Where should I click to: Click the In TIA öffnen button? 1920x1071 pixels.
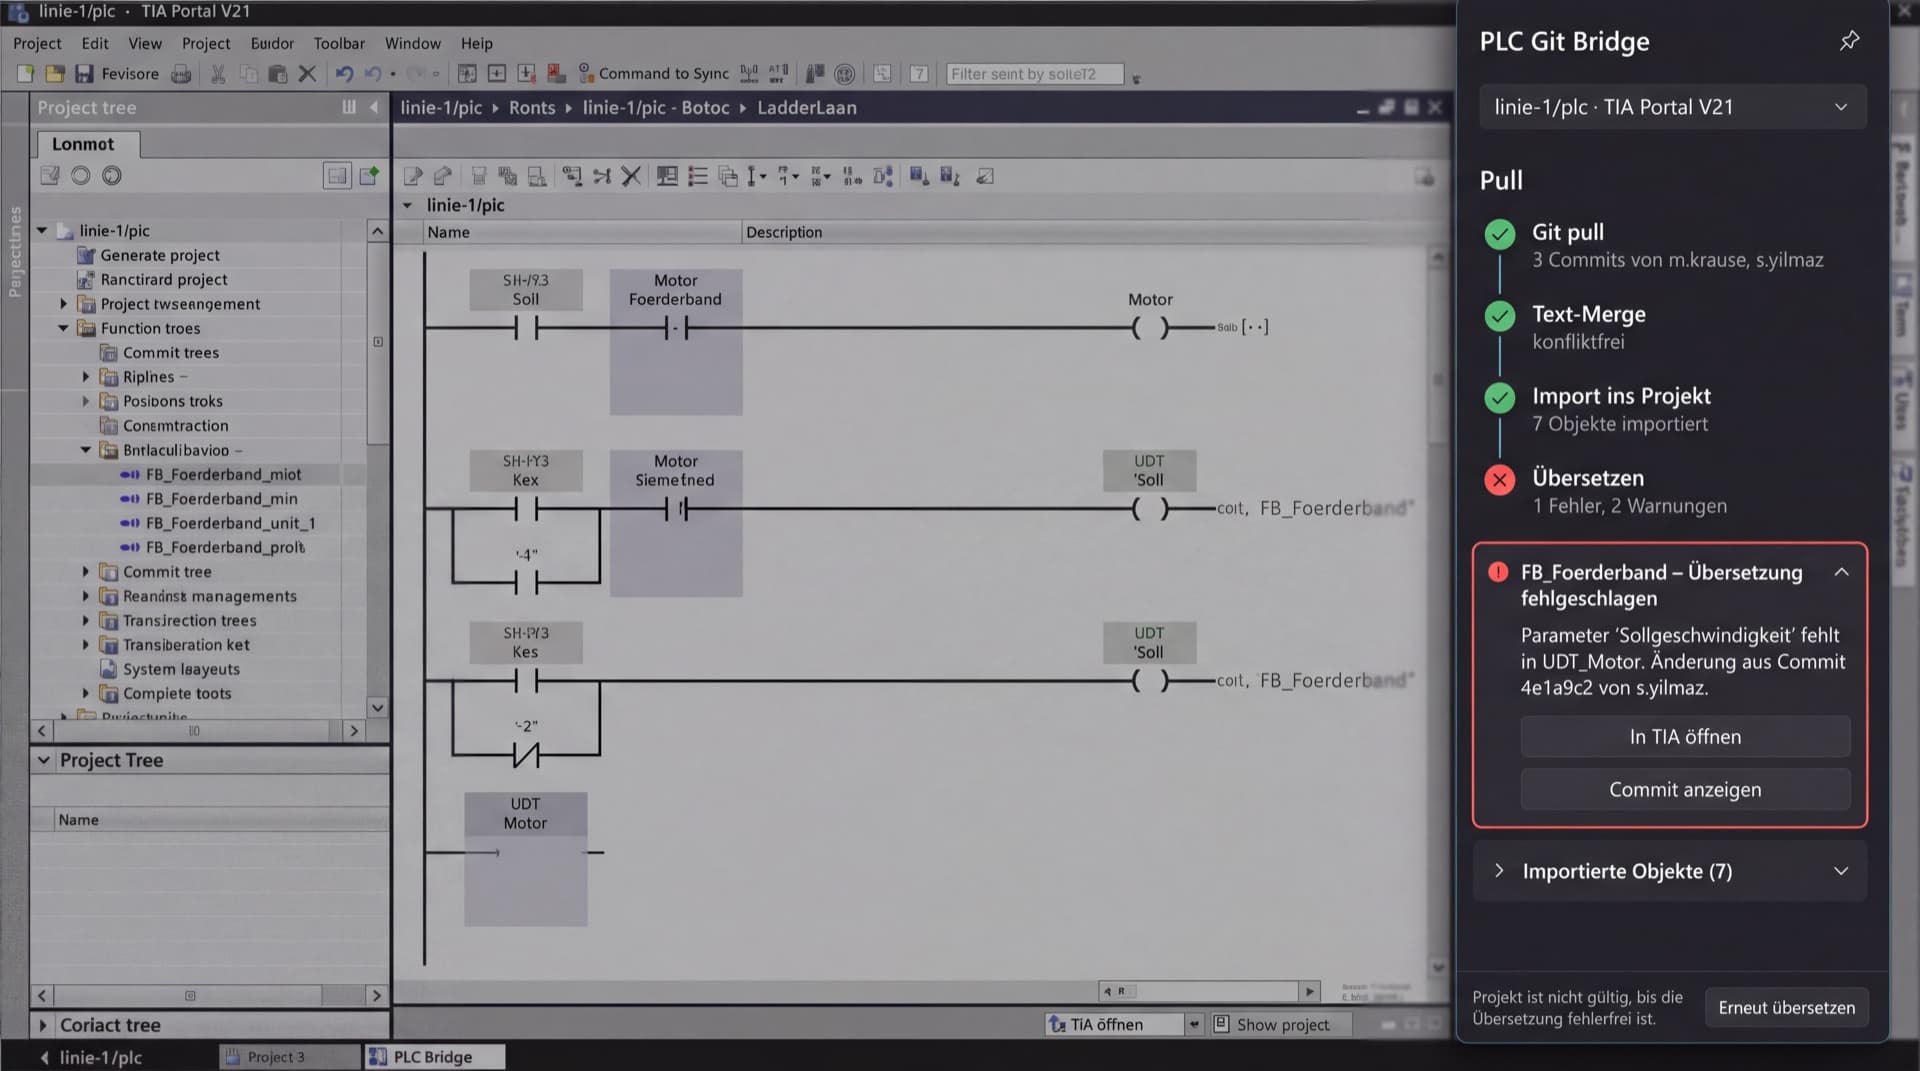[x=1685, y=737]
